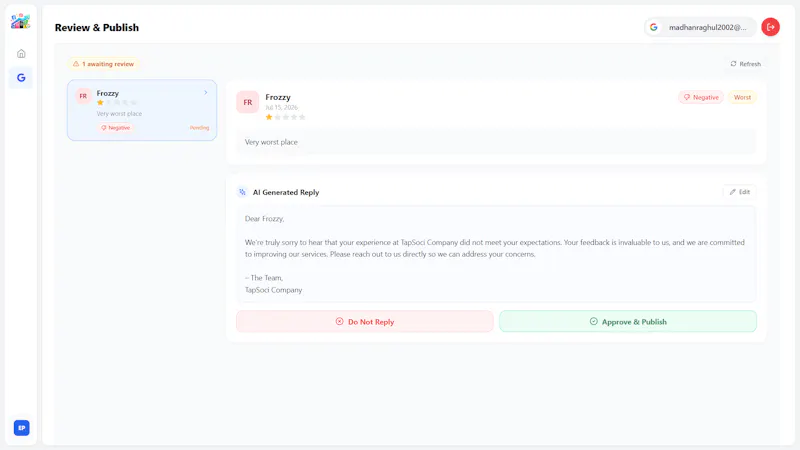The width and height of the screenshot is (800, 450).
Task: Click the Very worst place text in detail
Action: coord(271,142)
